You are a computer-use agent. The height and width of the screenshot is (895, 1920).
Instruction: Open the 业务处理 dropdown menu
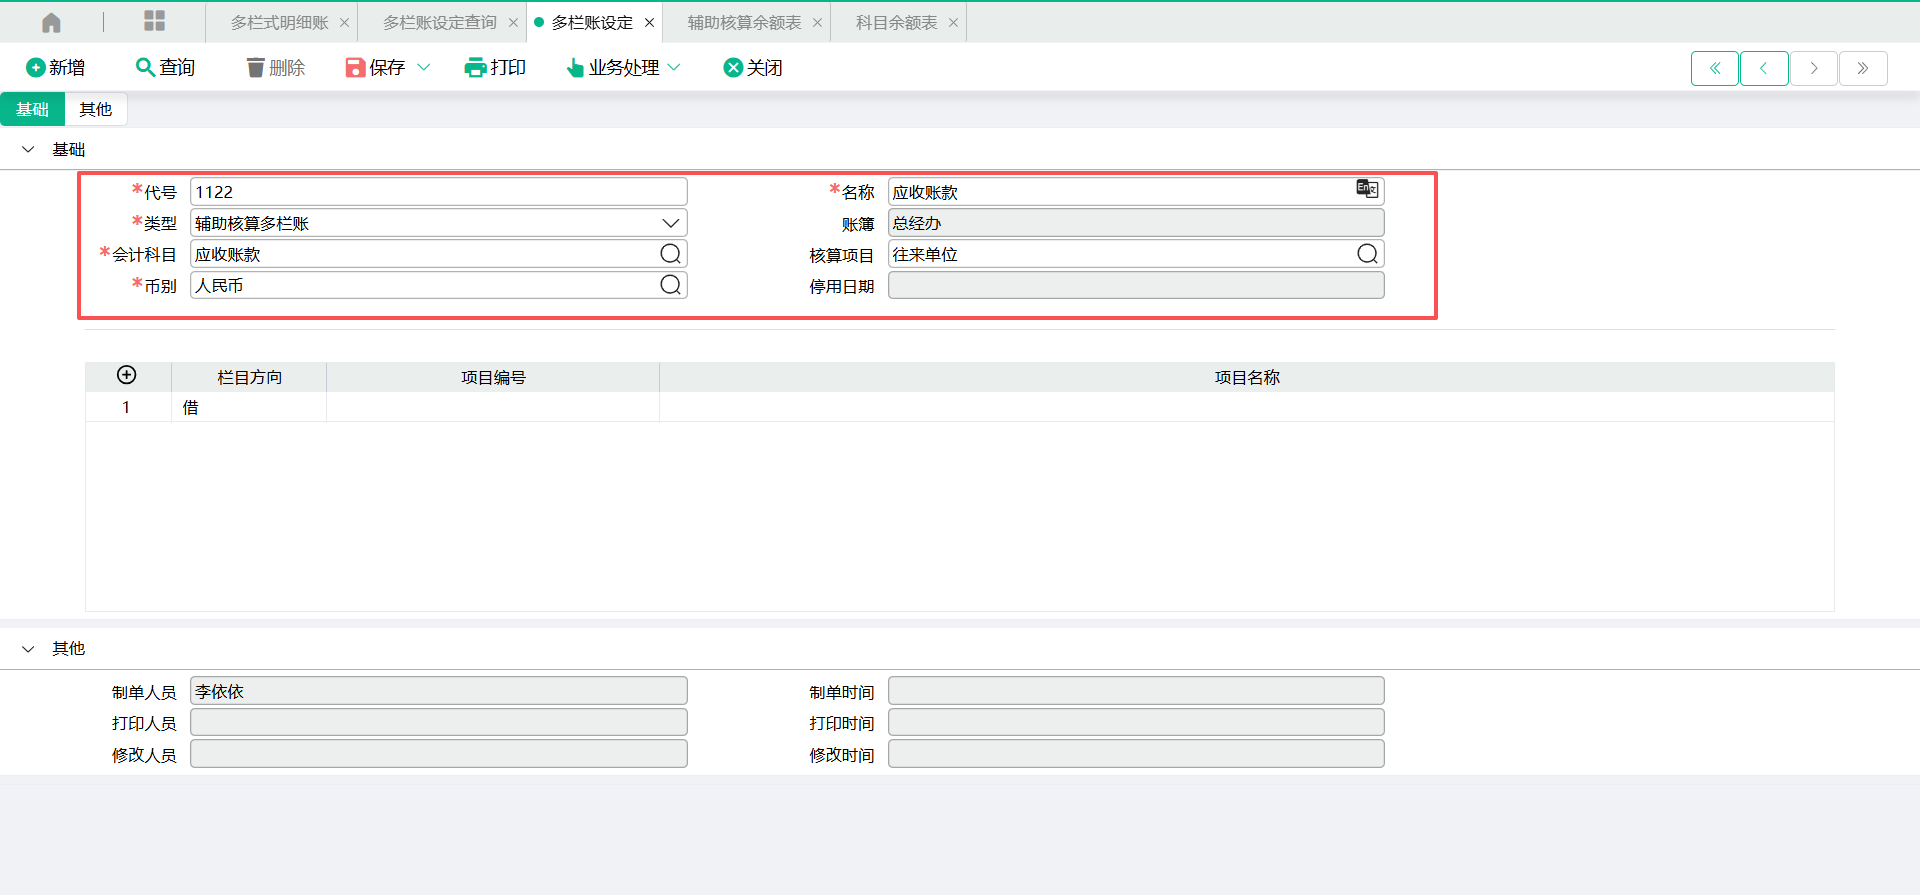(624, 67)
